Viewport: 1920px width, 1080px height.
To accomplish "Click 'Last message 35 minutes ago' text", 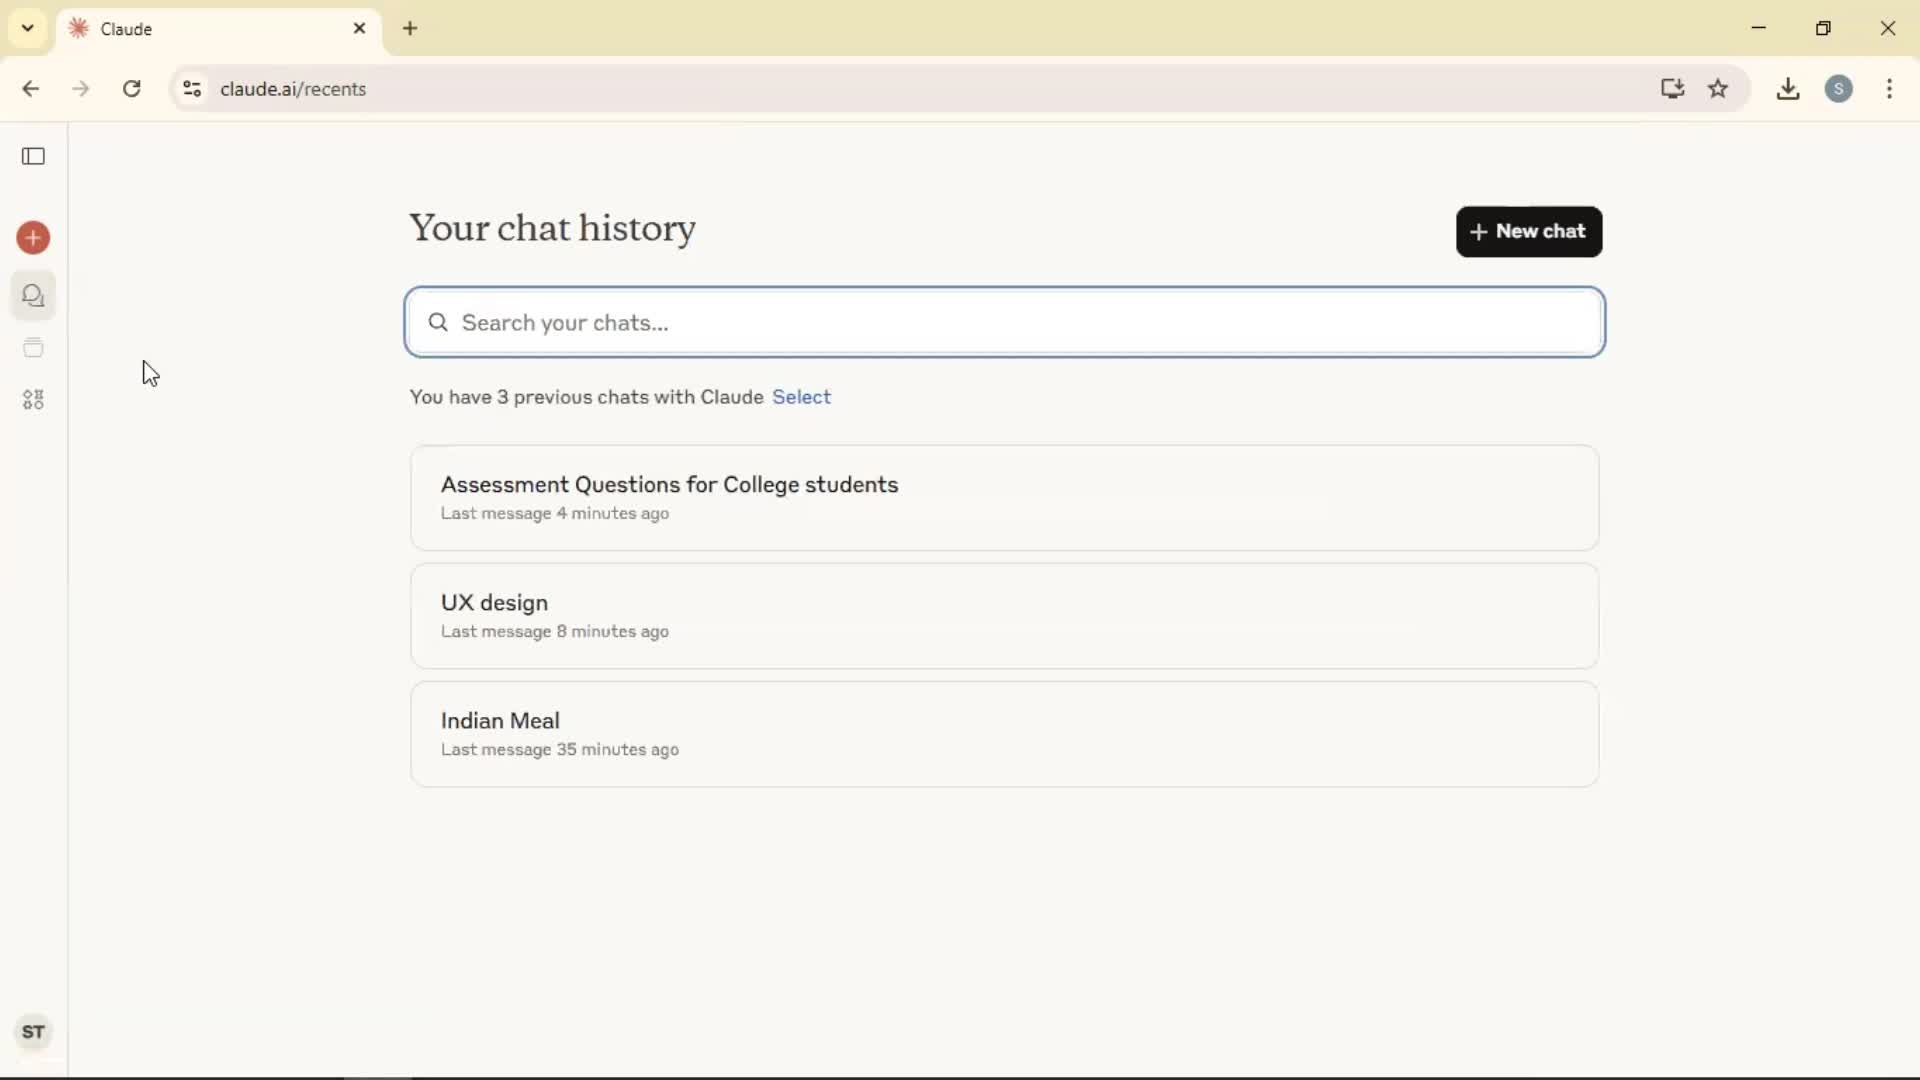I will [560, 750].
